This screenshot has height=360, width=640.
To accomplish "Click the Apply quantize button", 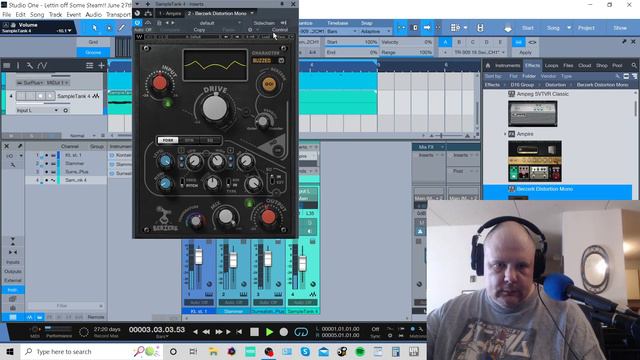I will point(525,52).
